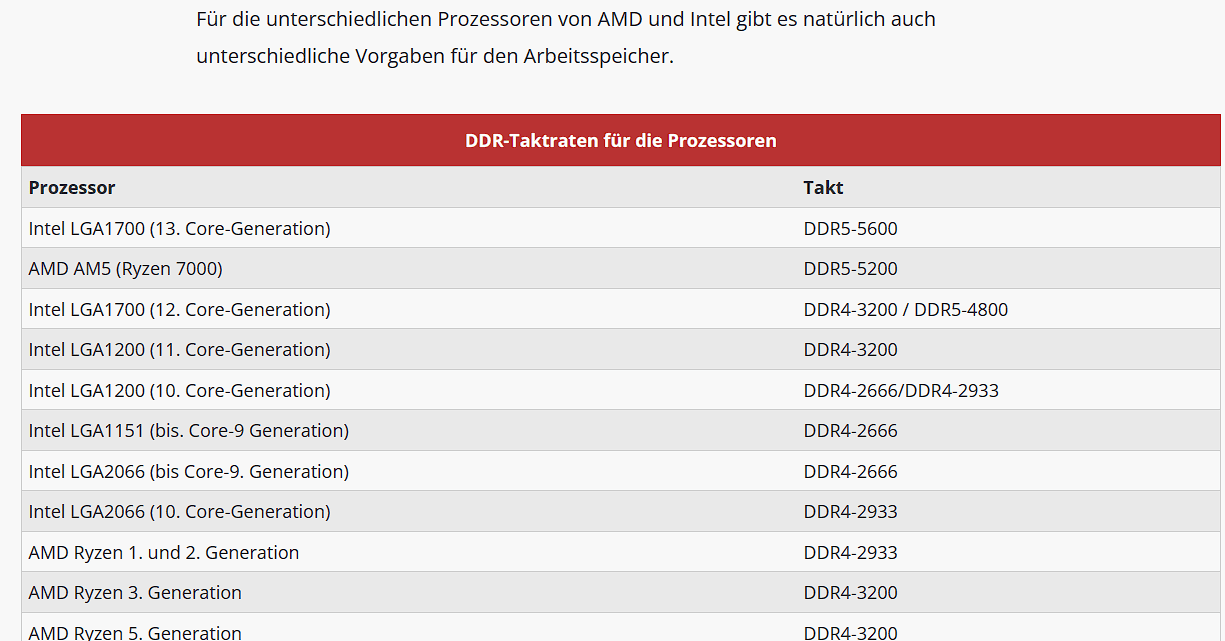Select the DDR4-3200 / DDR5-4800 value
1225x641 pixels.
(x=905, y=309)
